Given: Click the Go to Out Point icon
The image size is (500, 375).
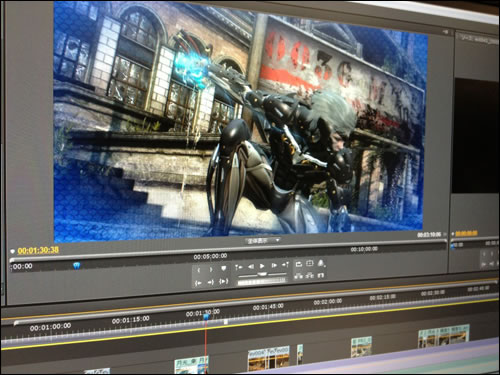Looking at the screenshot, I should point(211,282).
